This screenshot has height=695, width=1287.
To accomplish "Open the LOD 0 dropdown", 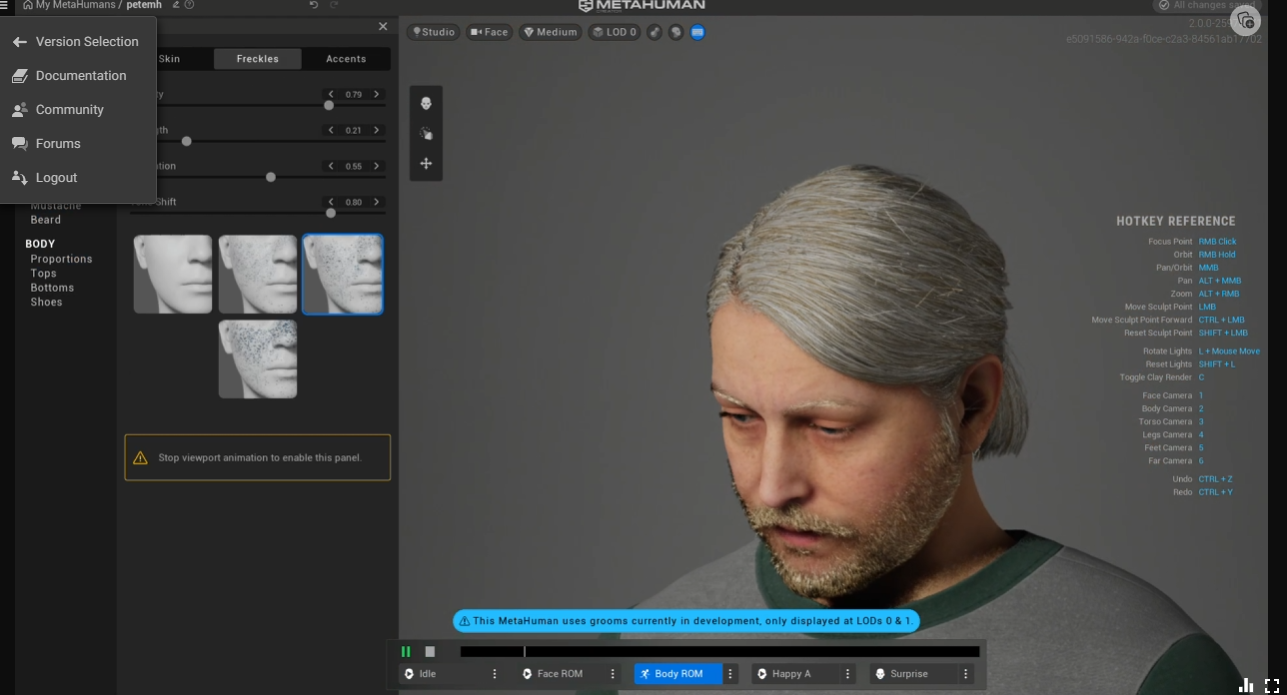I will (614, 32).
